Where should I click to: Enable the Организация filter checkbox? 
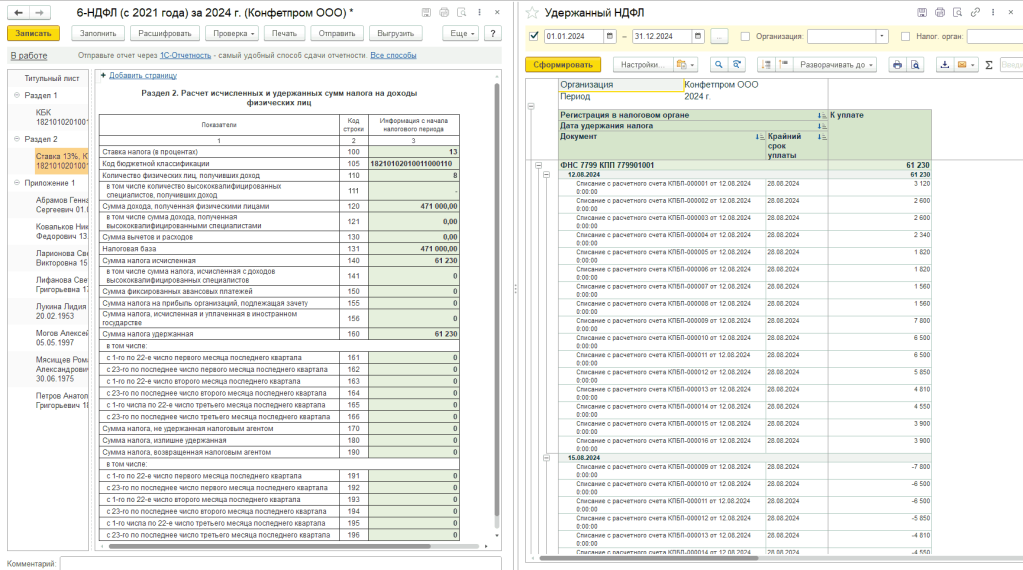point(745,36)
